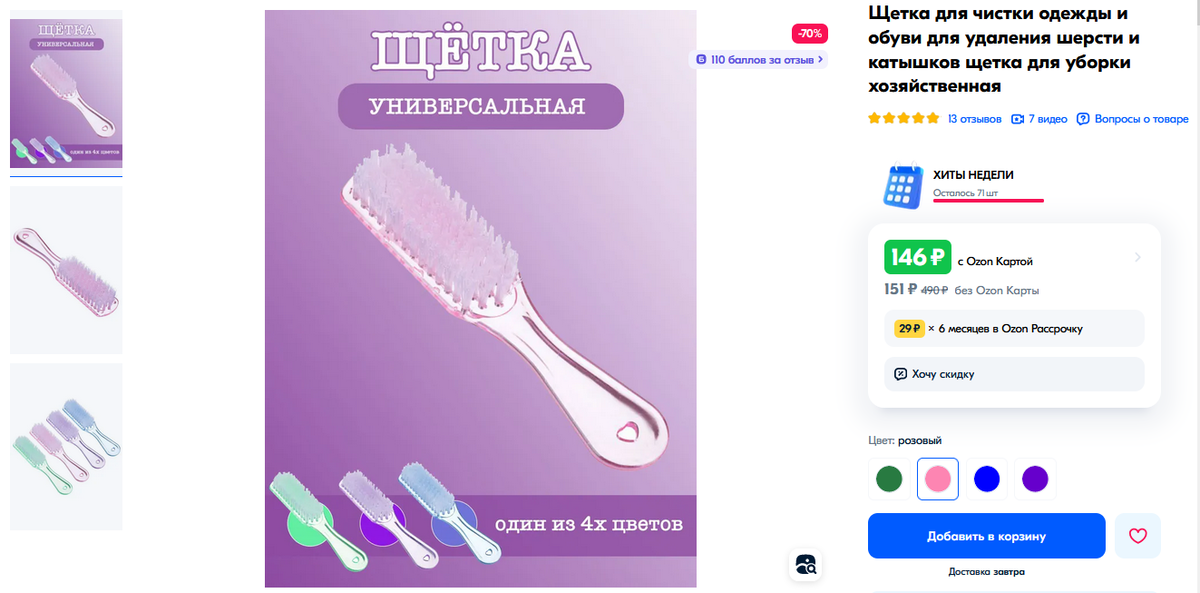The width and height of the screenshot is (1200, 593).
Task: Click the five-star rating icons
Action: (x=904, y=118)
